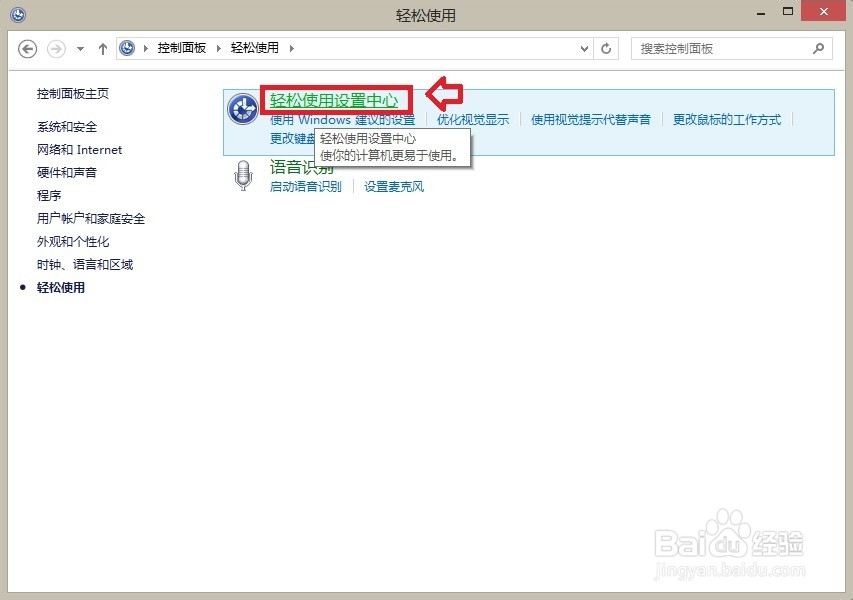
Task: Open 轻松使用设置中心
Action: coord(334,101)
